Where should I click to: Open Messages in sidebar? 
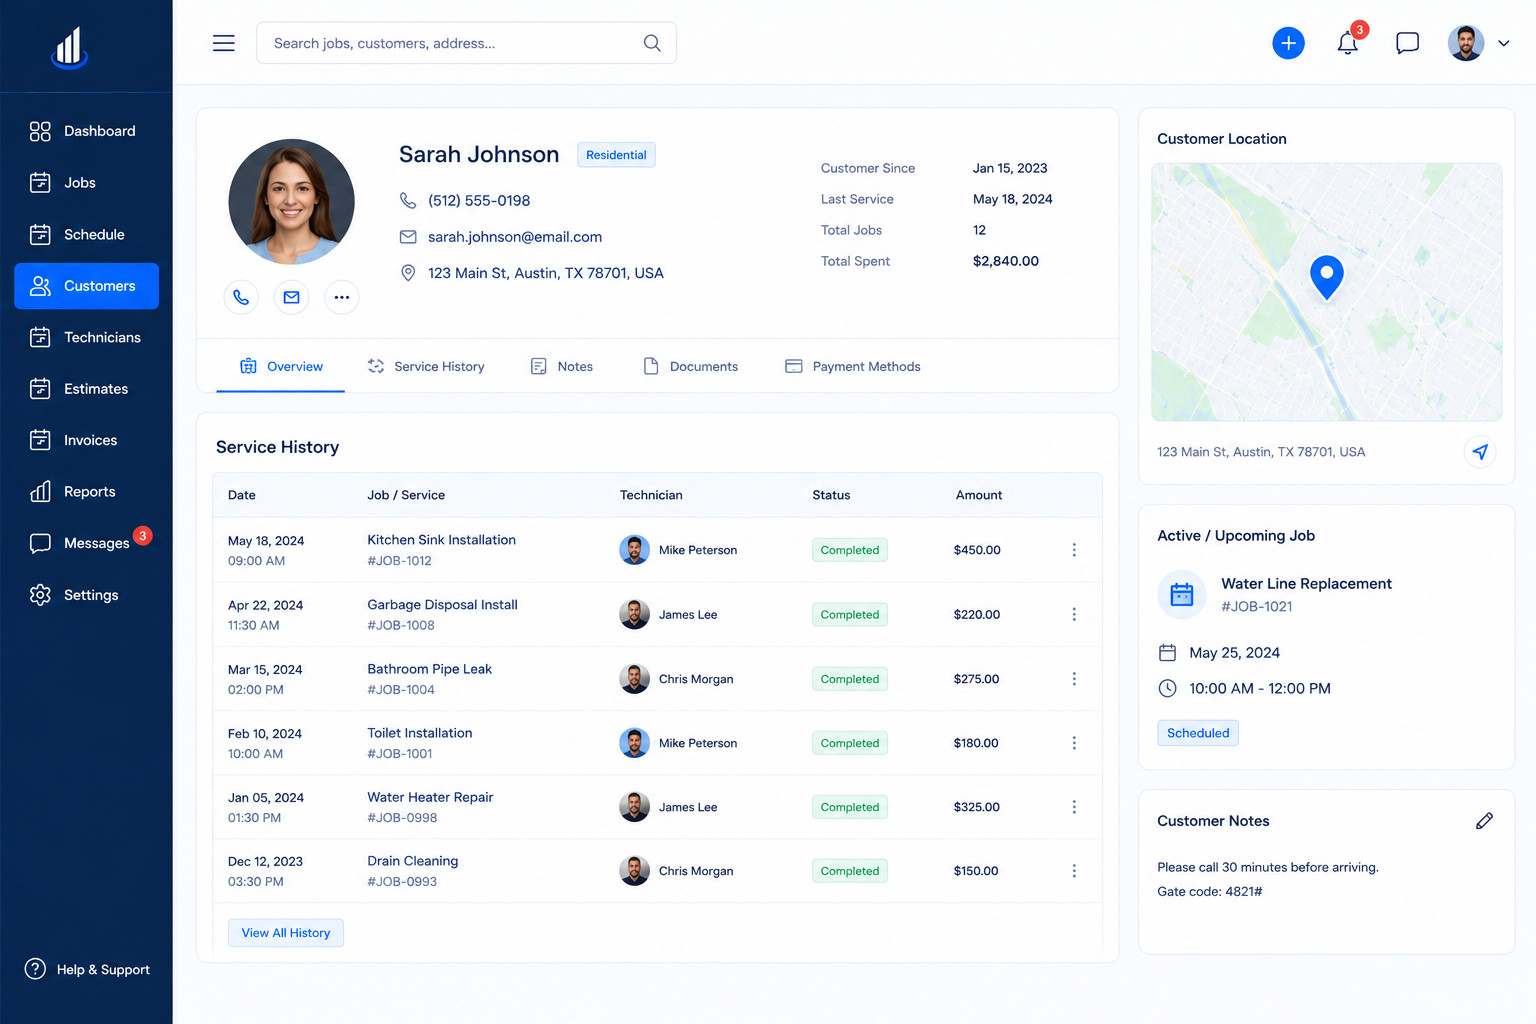click(86, 543)
